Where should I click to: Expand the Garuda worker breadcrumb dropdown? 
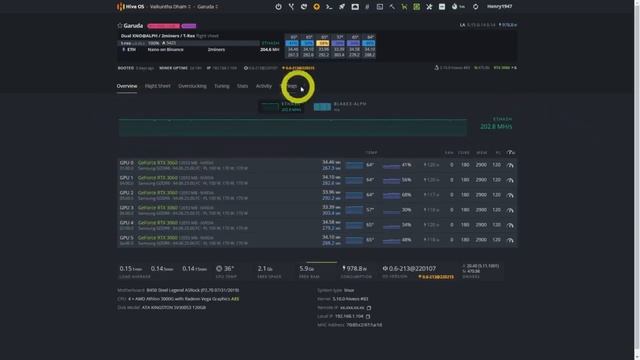[x=208, y=7]
